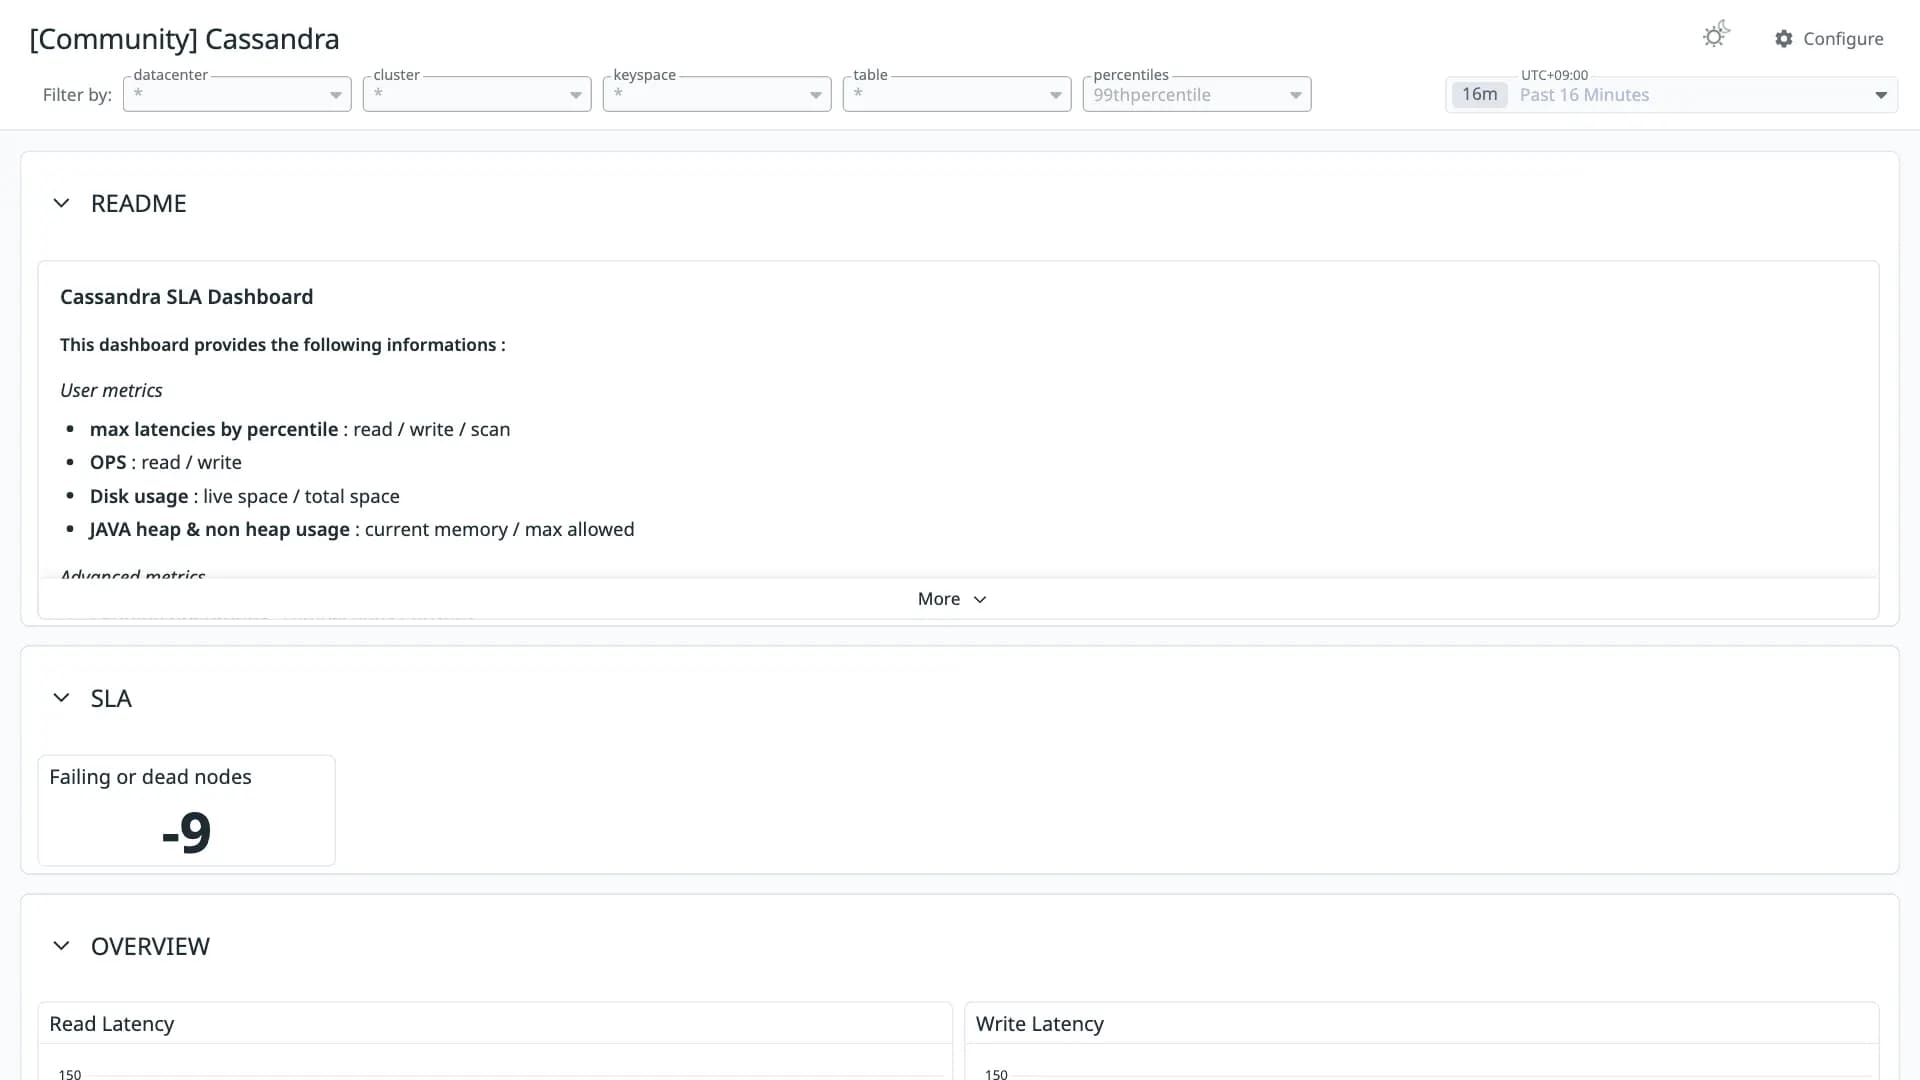
Task: Click the UTC+09:00 timezone label
Action: pos(1554,75)
